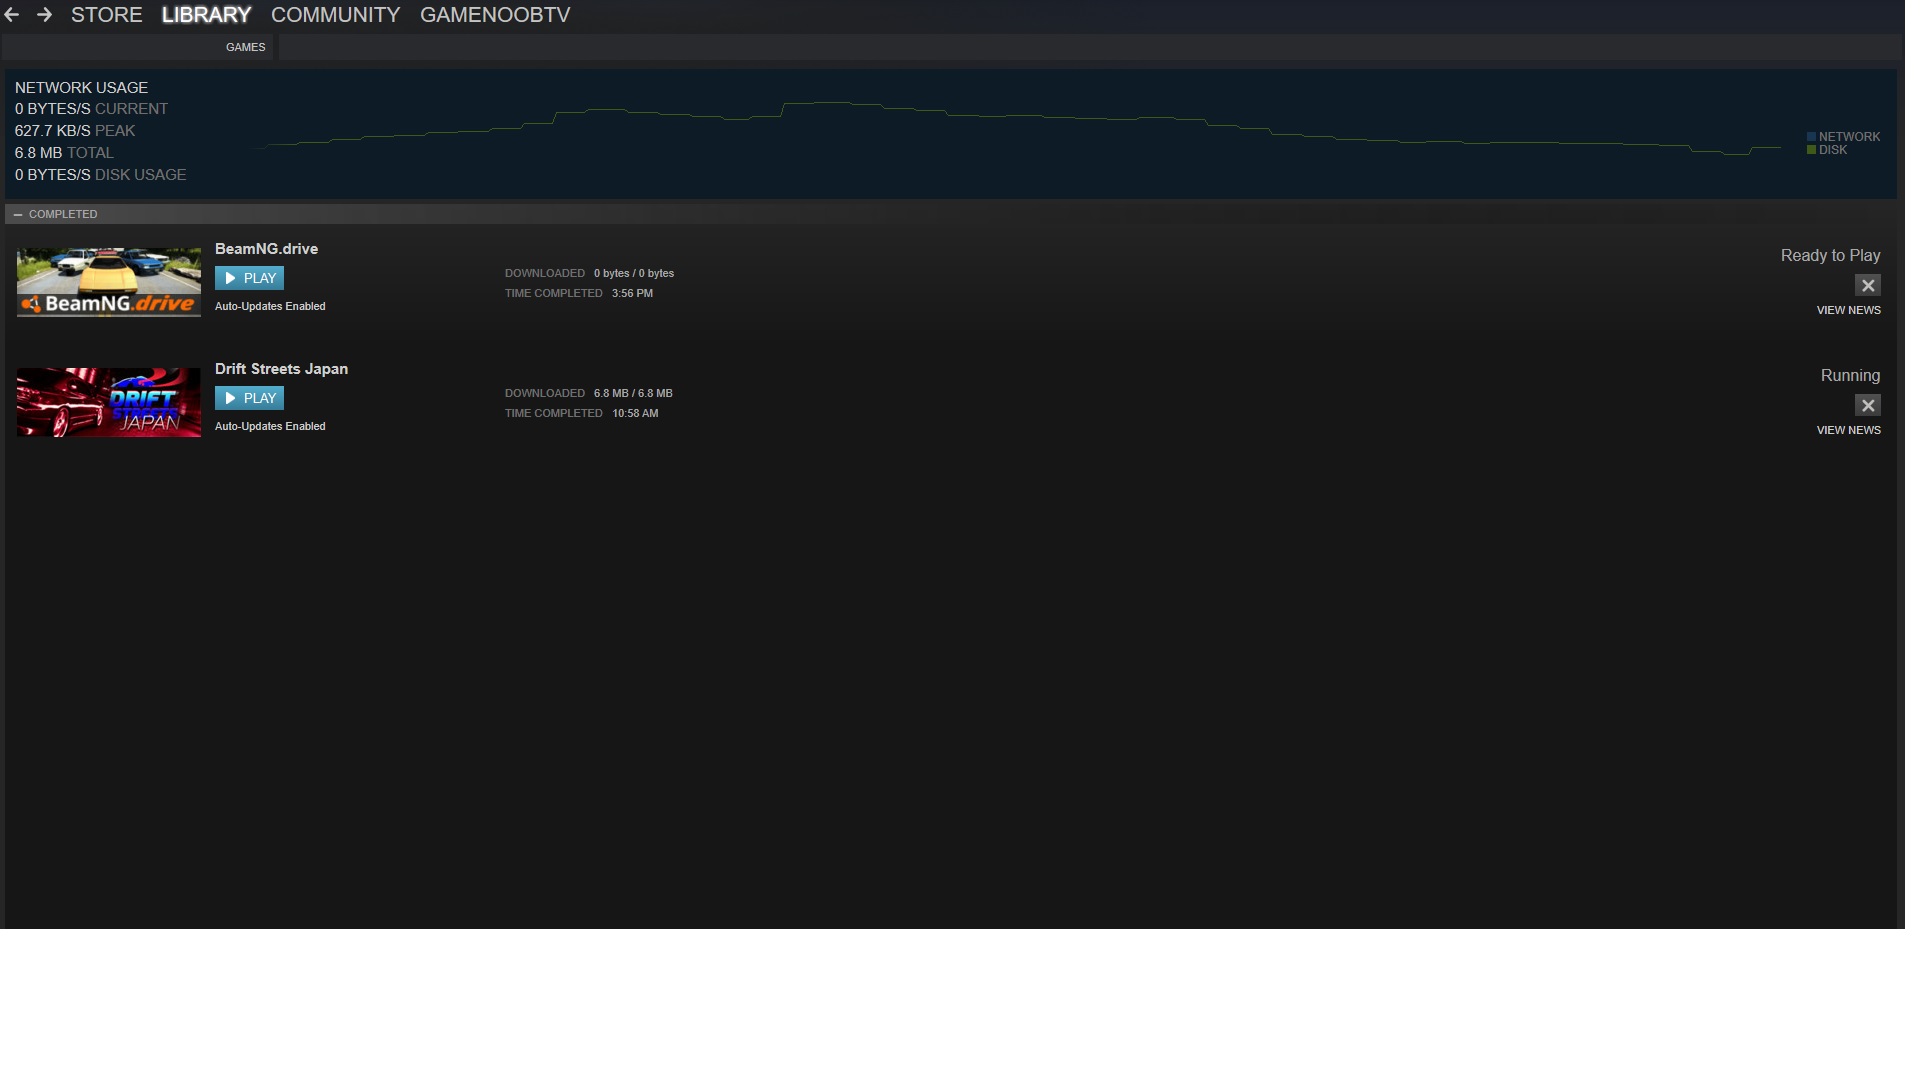Screen dimensions: 1924x1080
Task: Open the STORE section
Action: (x=107, y=15)
